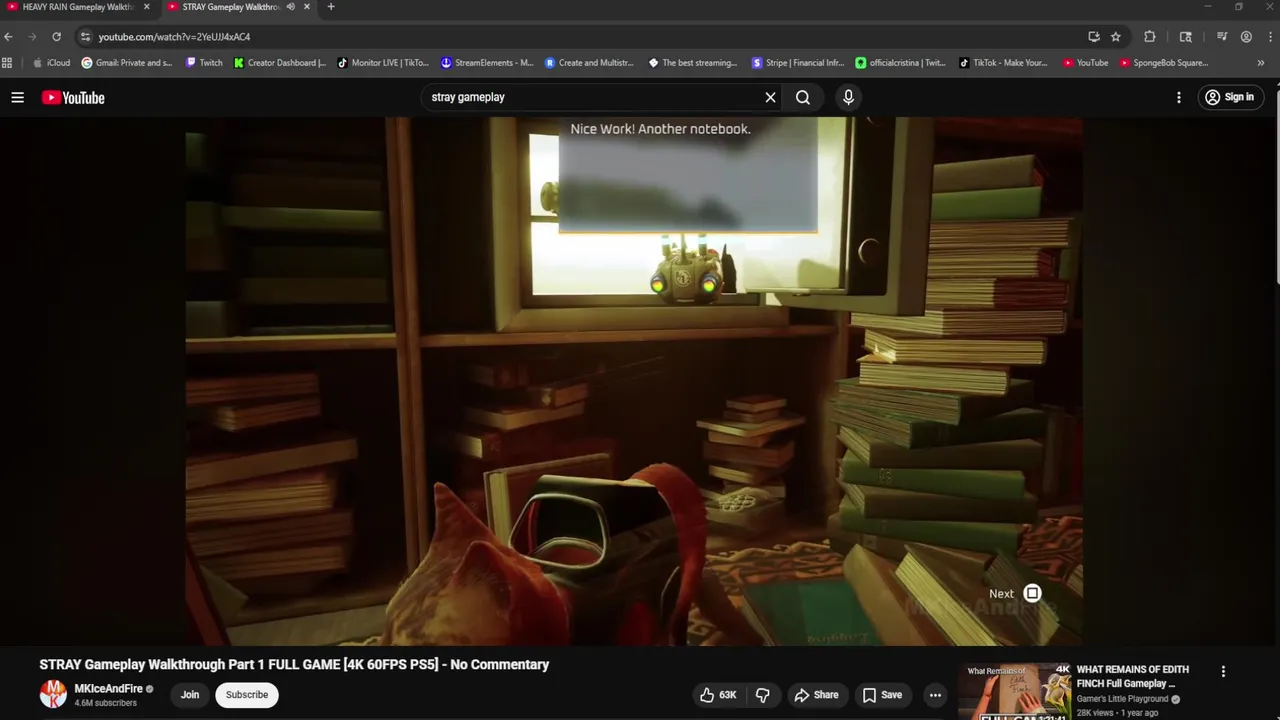Open the Creator Dashboard bookmark
1280x720 pixels.
[280, 63]
